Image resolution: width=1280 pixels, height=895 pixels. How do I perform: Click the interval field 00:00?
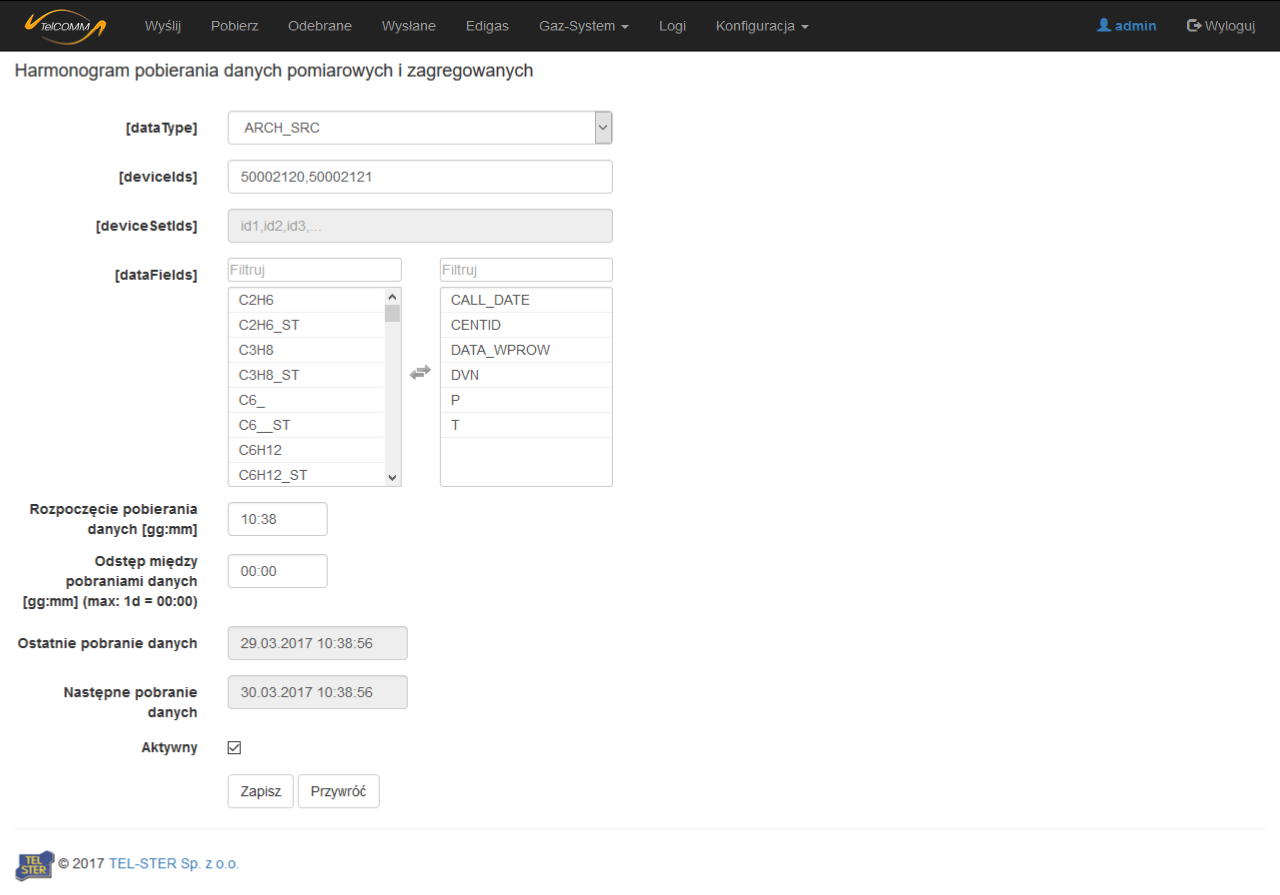tap(278, 571)
